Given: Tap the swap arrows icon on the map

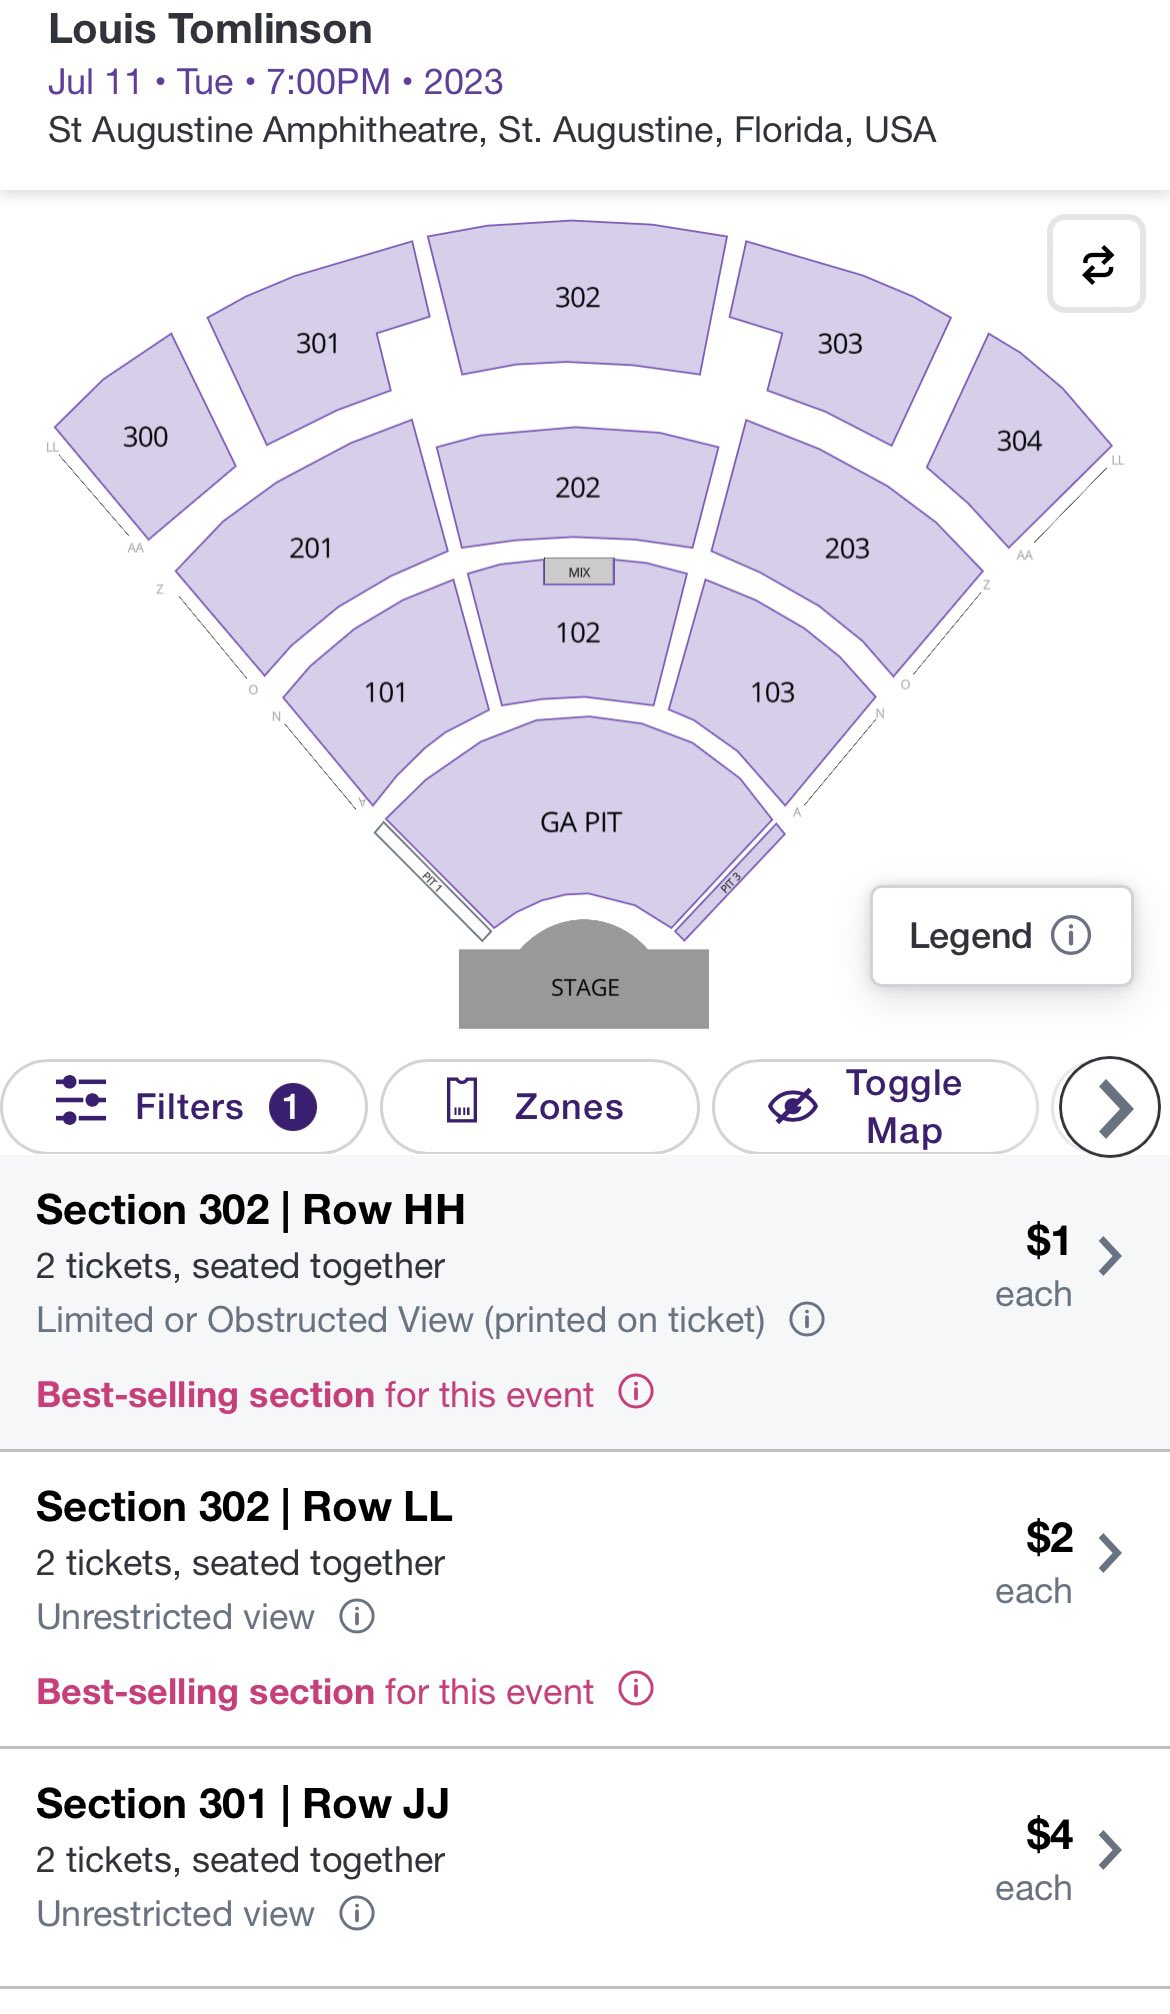Looking at the screenshot, I should [1097, 265].
